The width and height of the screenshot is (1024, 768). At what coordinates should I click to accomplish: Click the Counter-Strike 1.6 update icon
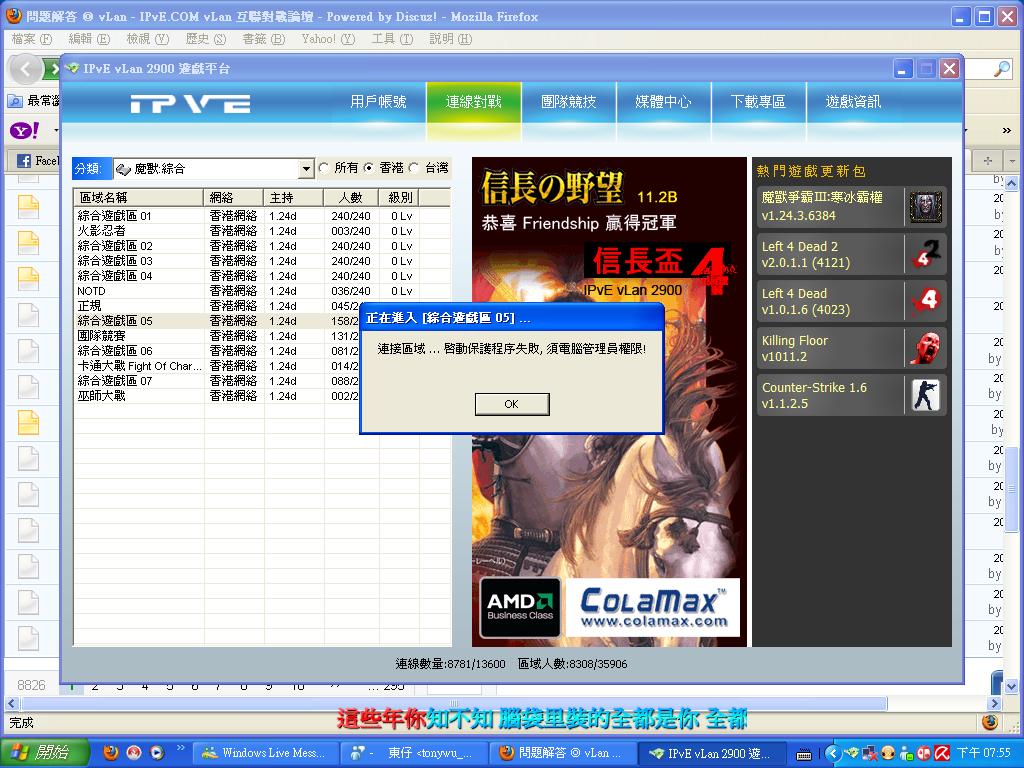pyautogui.click(x=925, y=395)
